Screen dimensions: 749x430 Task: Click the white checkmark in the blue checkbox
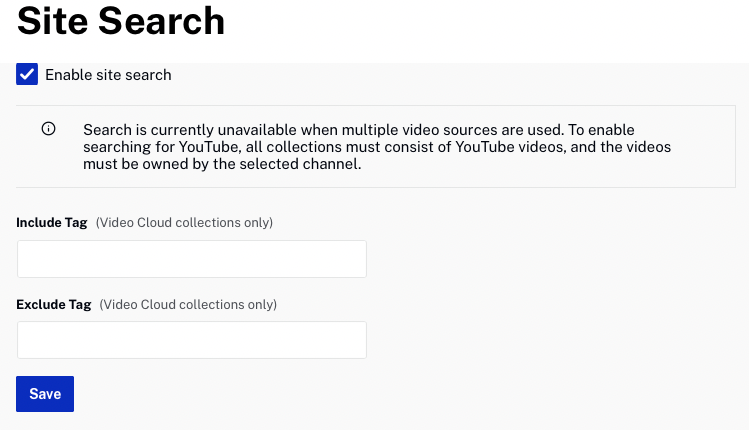27,74
